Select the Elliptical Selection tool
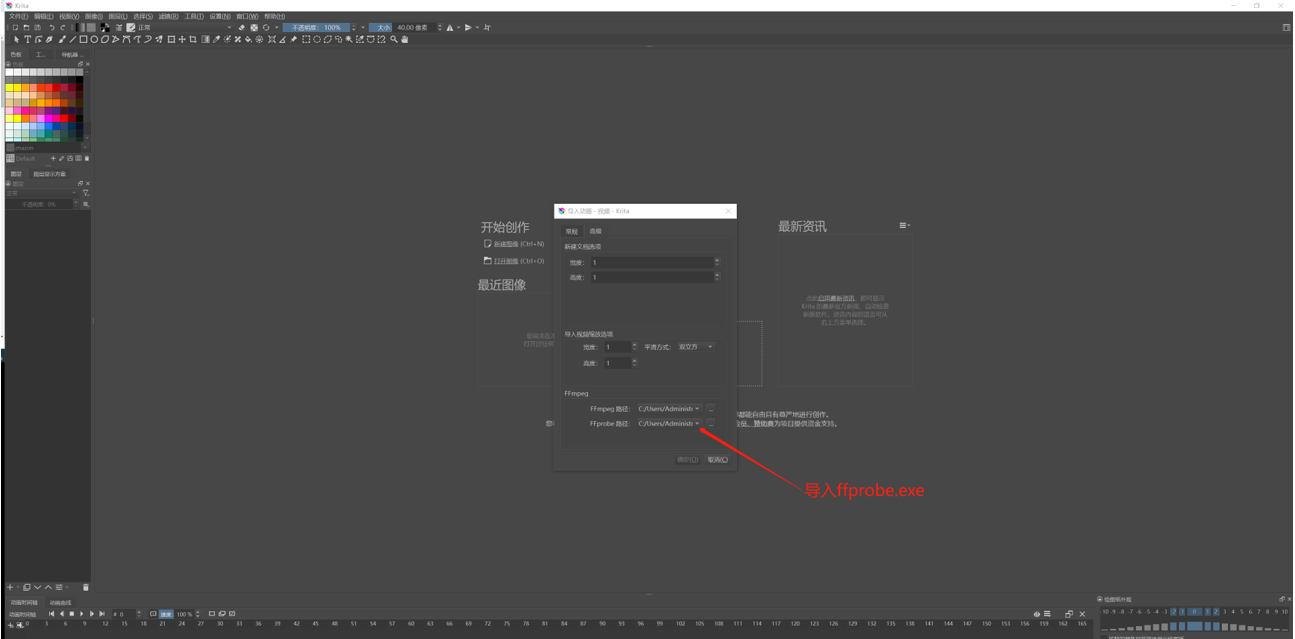This screenshot has width=1295, height=639. pyautogui.click(x=317, y=40)
